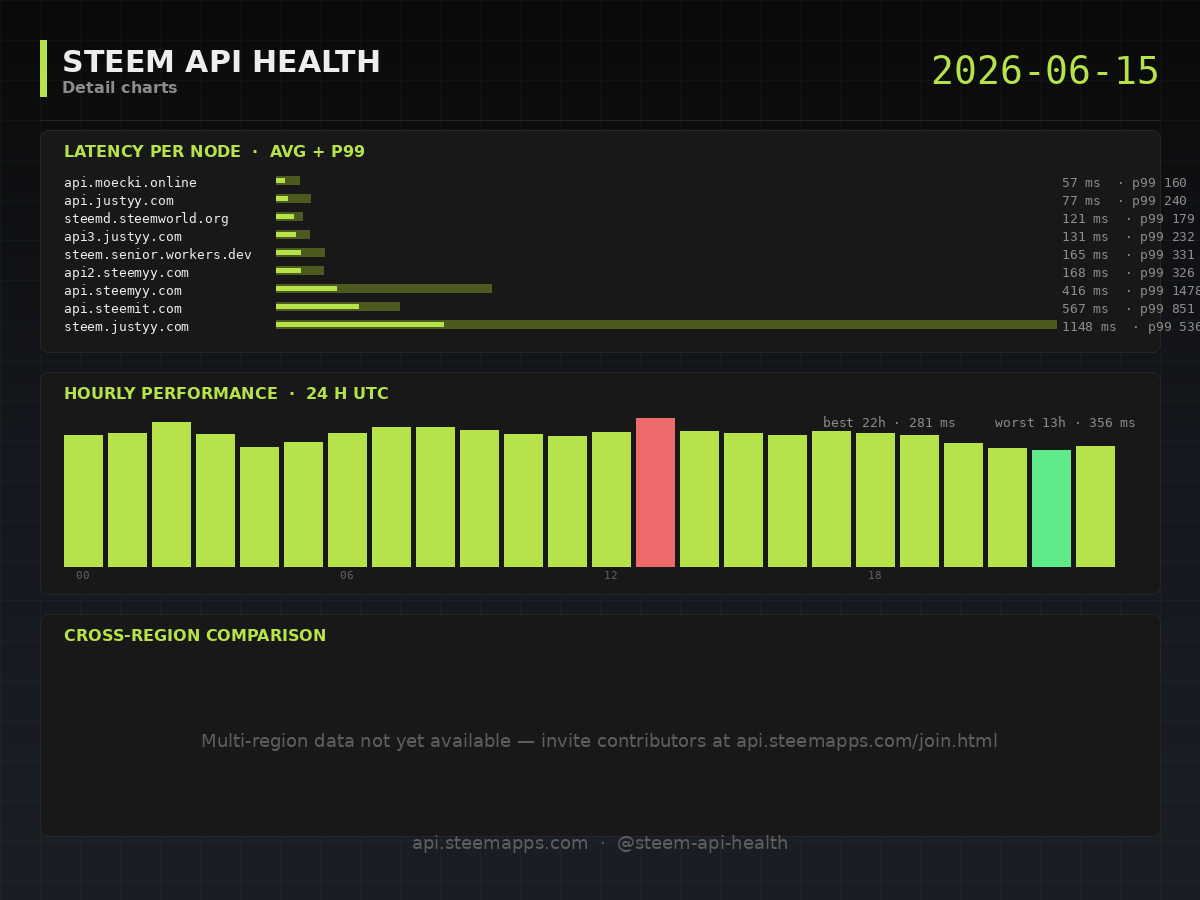Click the '18' hour axis label
1200x900 pixels.
coord(875,576)
